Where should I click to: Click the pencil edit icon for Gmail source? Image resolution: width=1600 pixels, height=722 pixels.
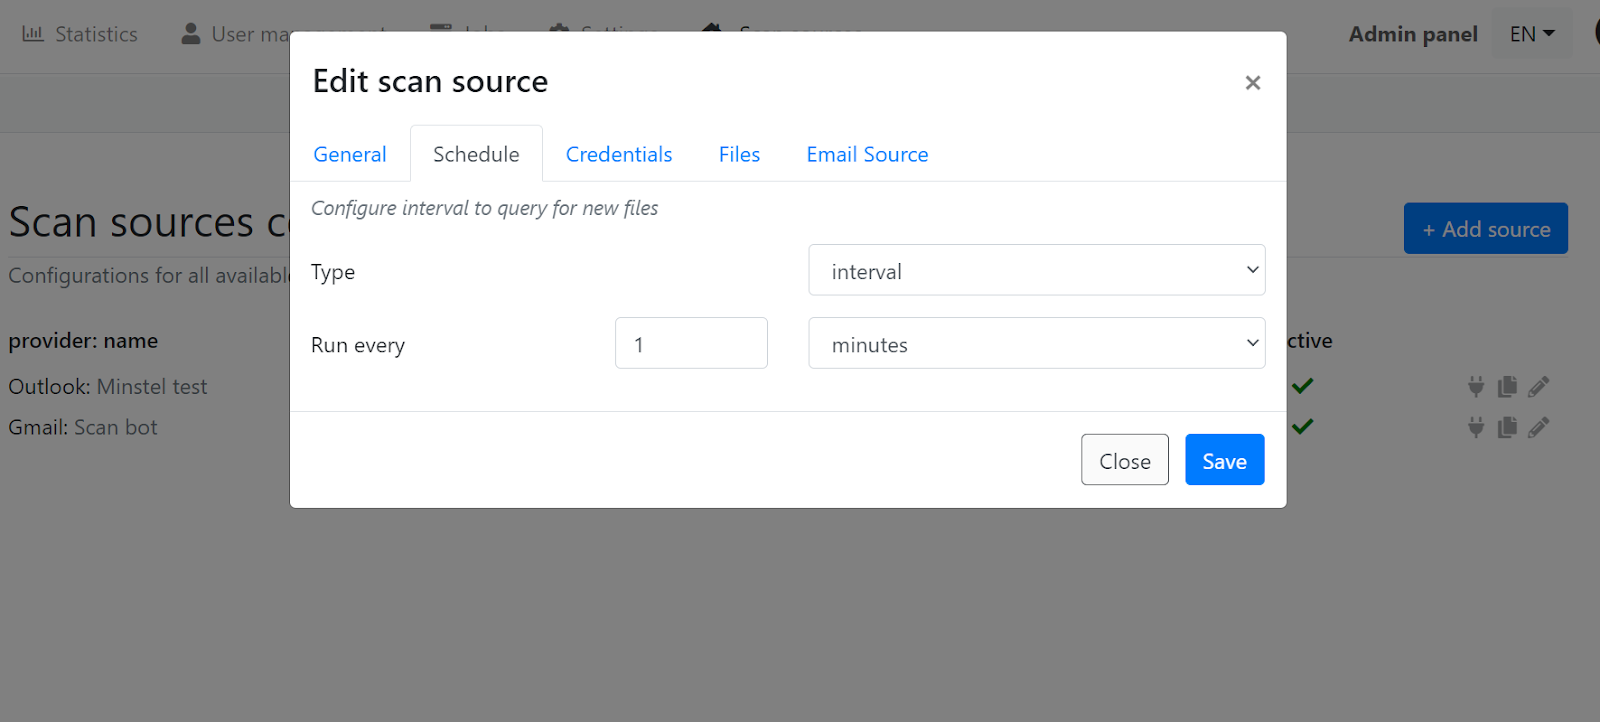click(x=1539, y=428)
